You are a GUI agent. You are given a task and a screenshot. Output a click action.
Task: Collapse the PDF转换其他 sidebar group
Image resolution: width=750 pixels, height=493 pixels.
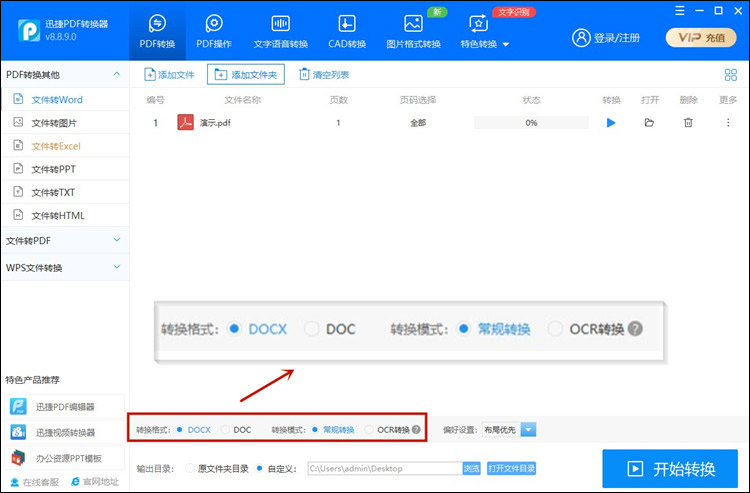pyautogui.click(x=117, y=74)
